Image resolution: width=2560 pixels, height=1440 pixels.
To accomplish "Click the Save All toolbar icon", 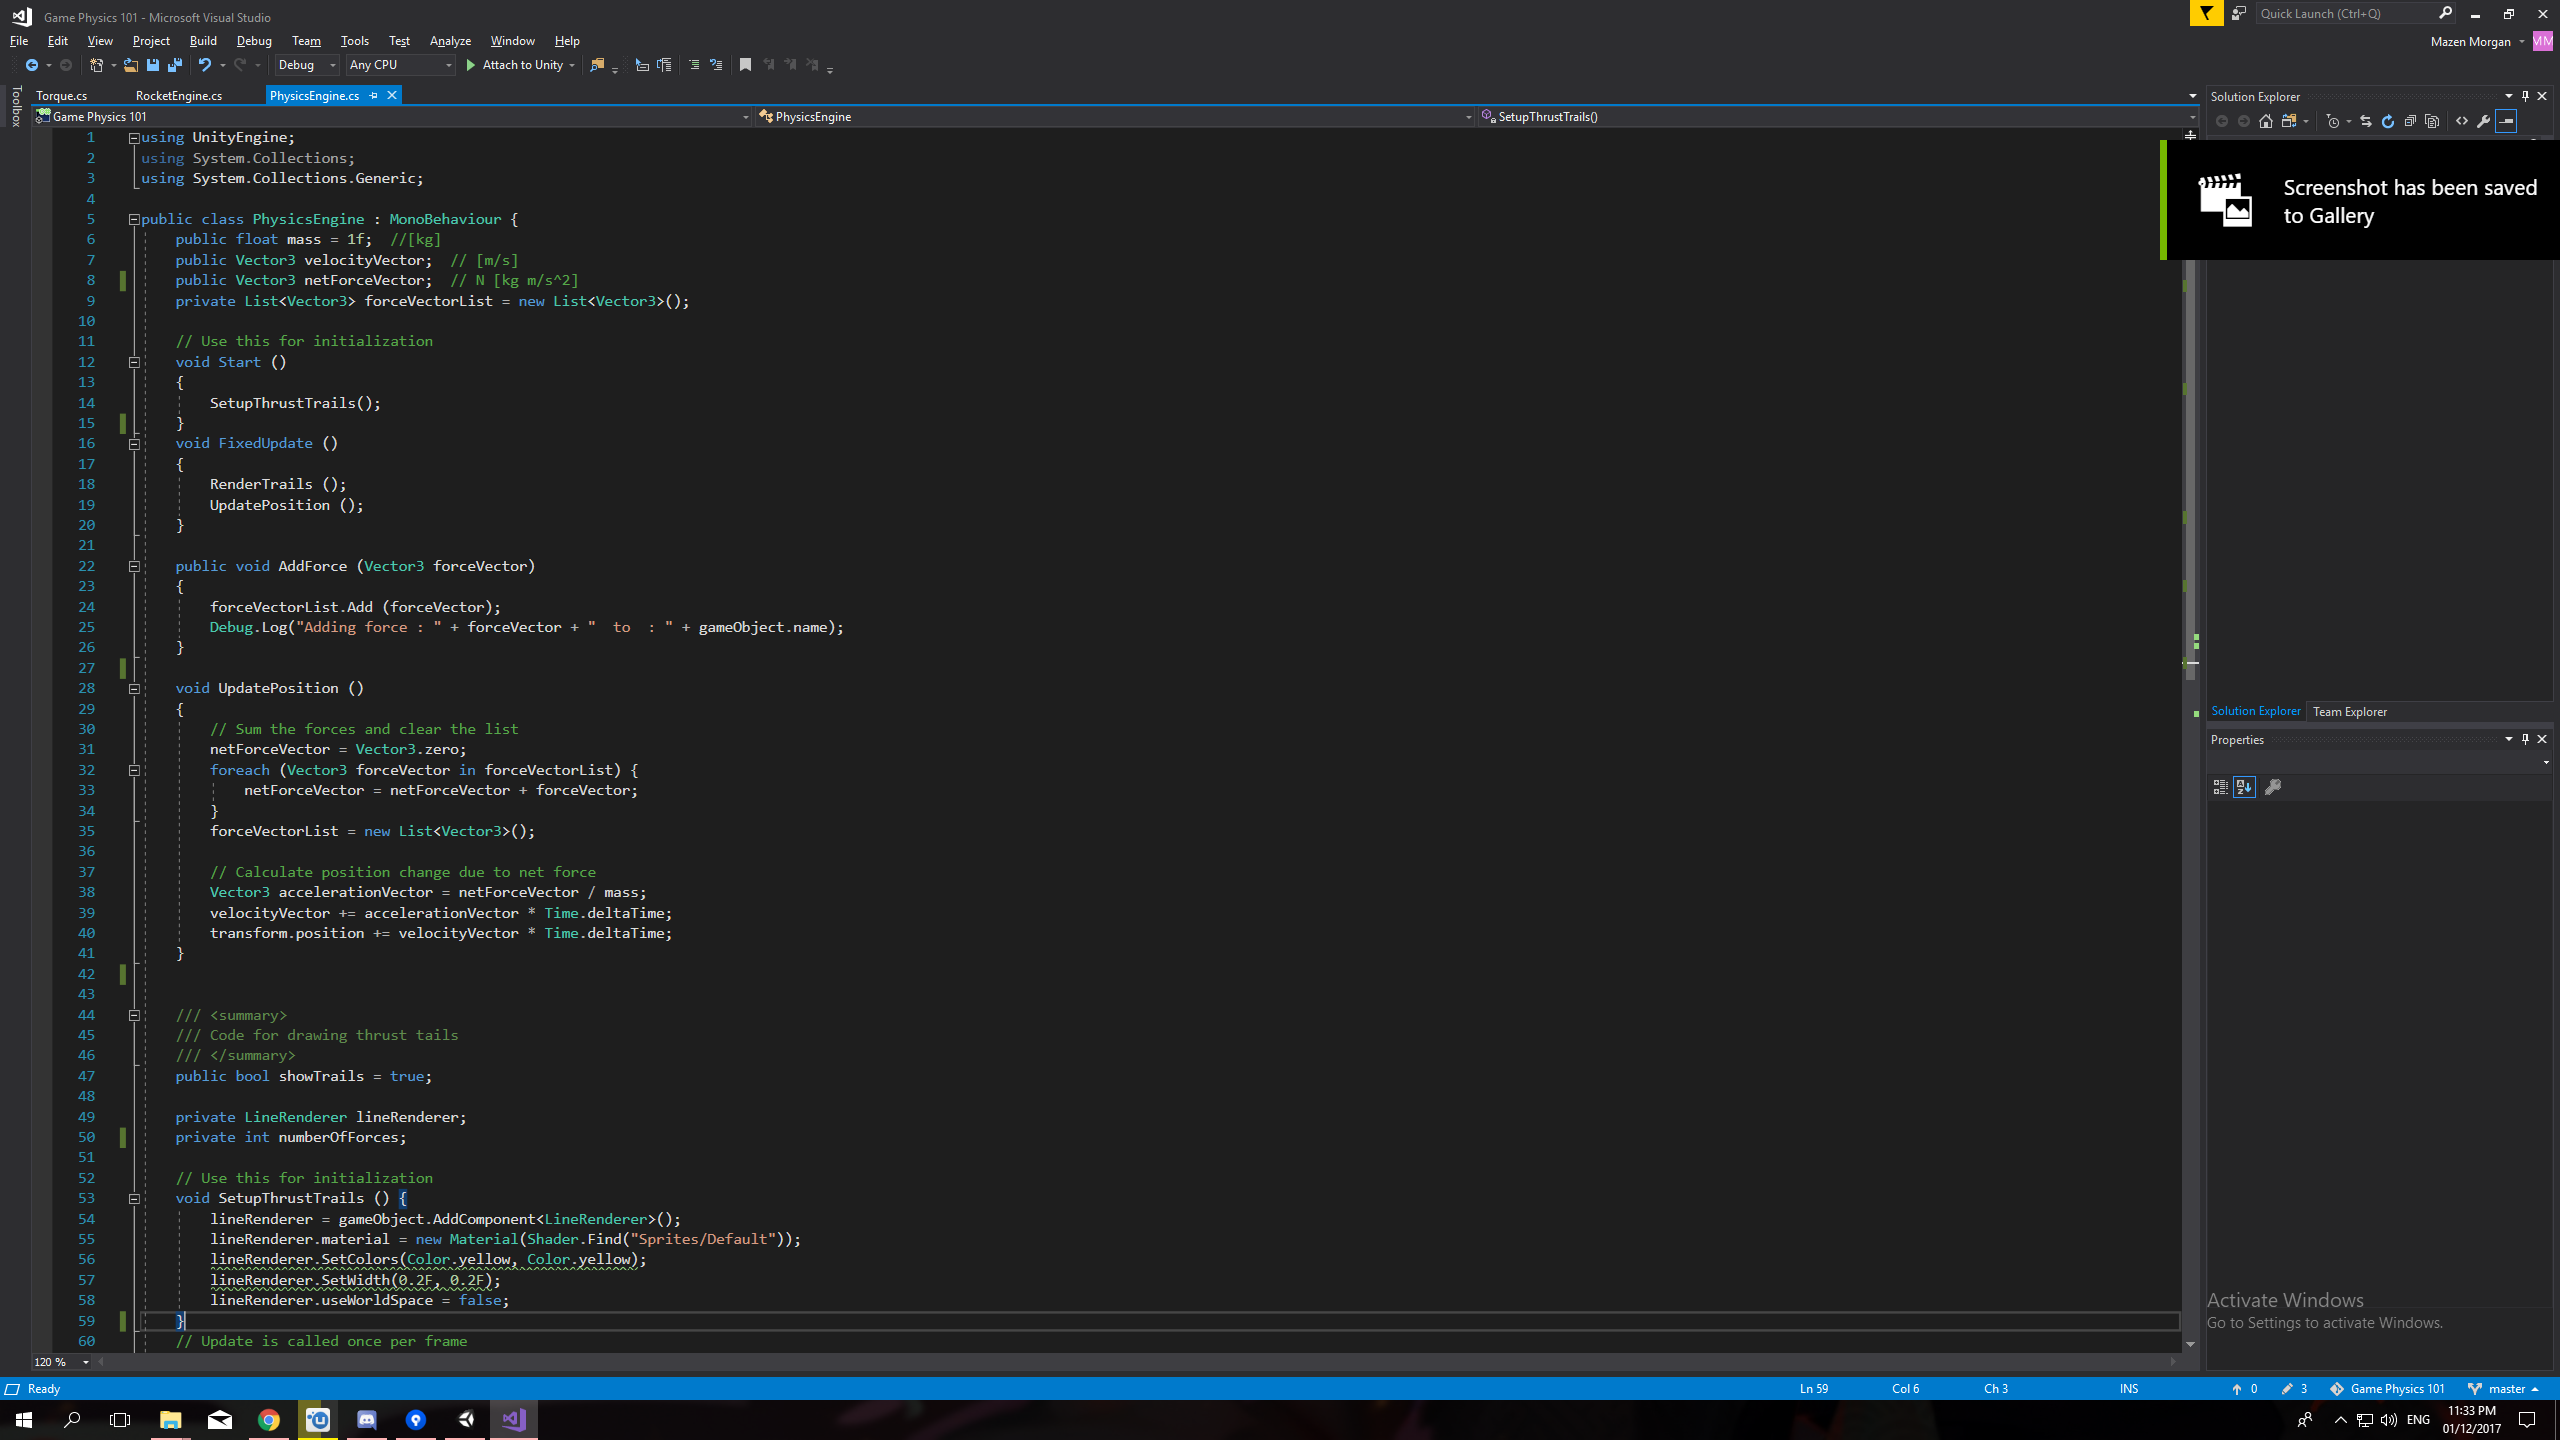I will tap(175, 65).
